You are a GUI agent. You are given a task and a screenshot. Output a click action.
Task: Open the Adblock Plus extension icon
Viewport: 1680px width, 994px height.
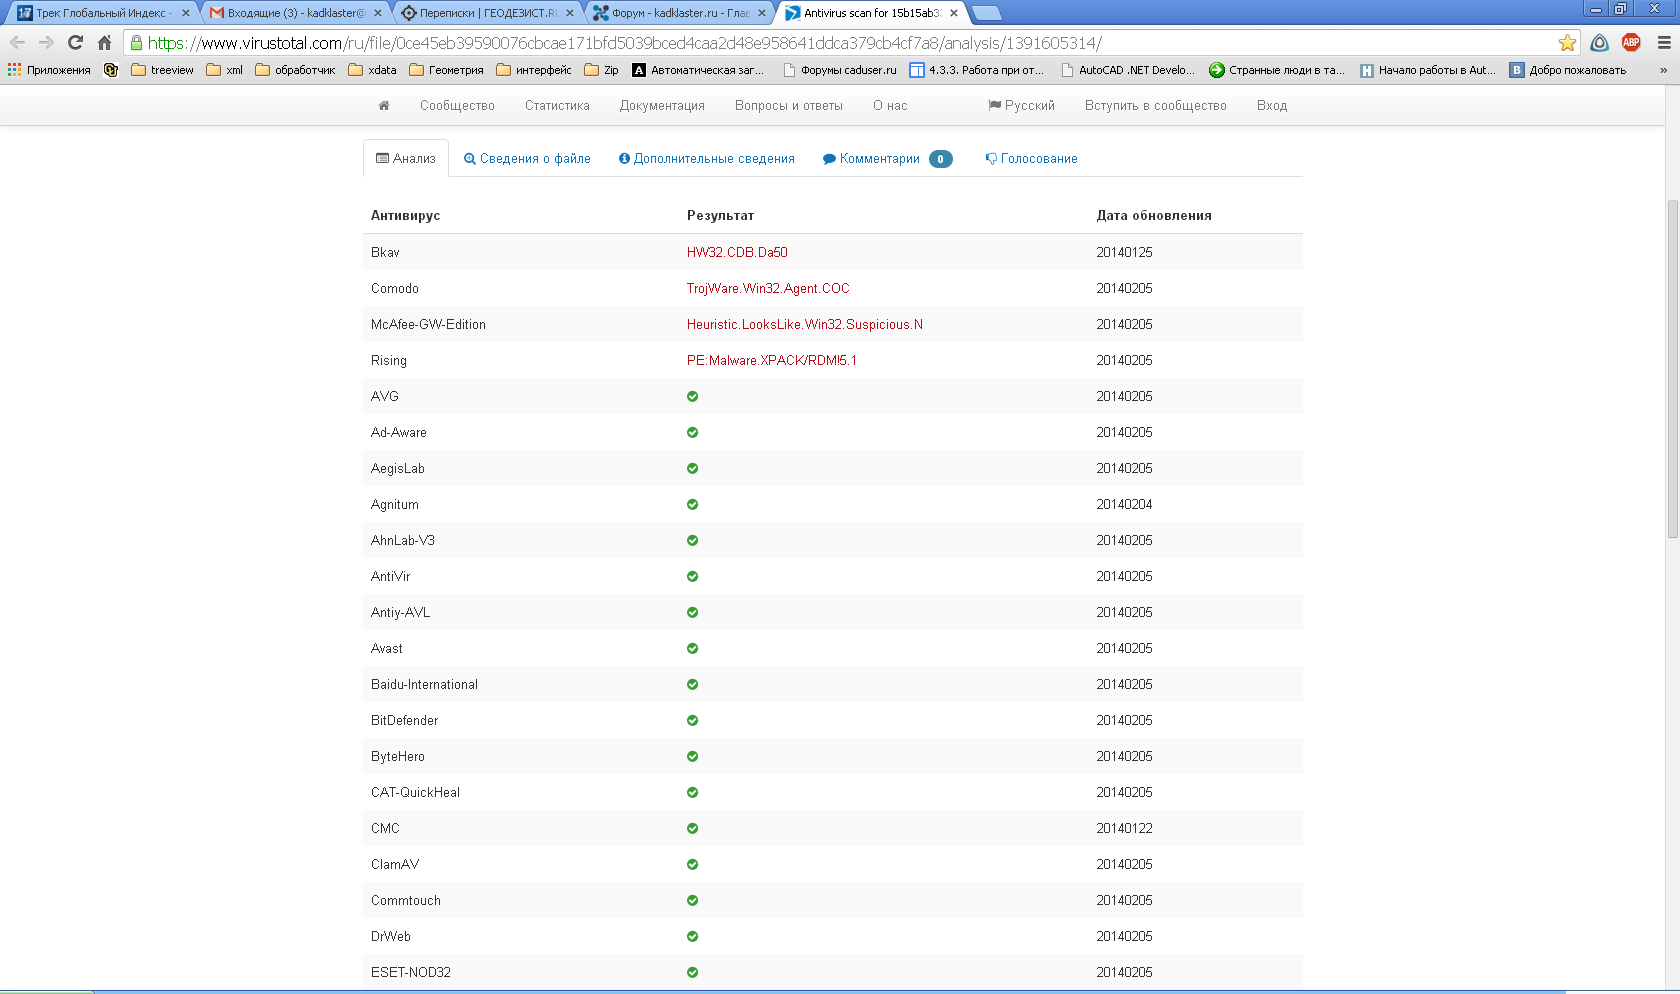pyautogui.click(x=1631, y=43)
